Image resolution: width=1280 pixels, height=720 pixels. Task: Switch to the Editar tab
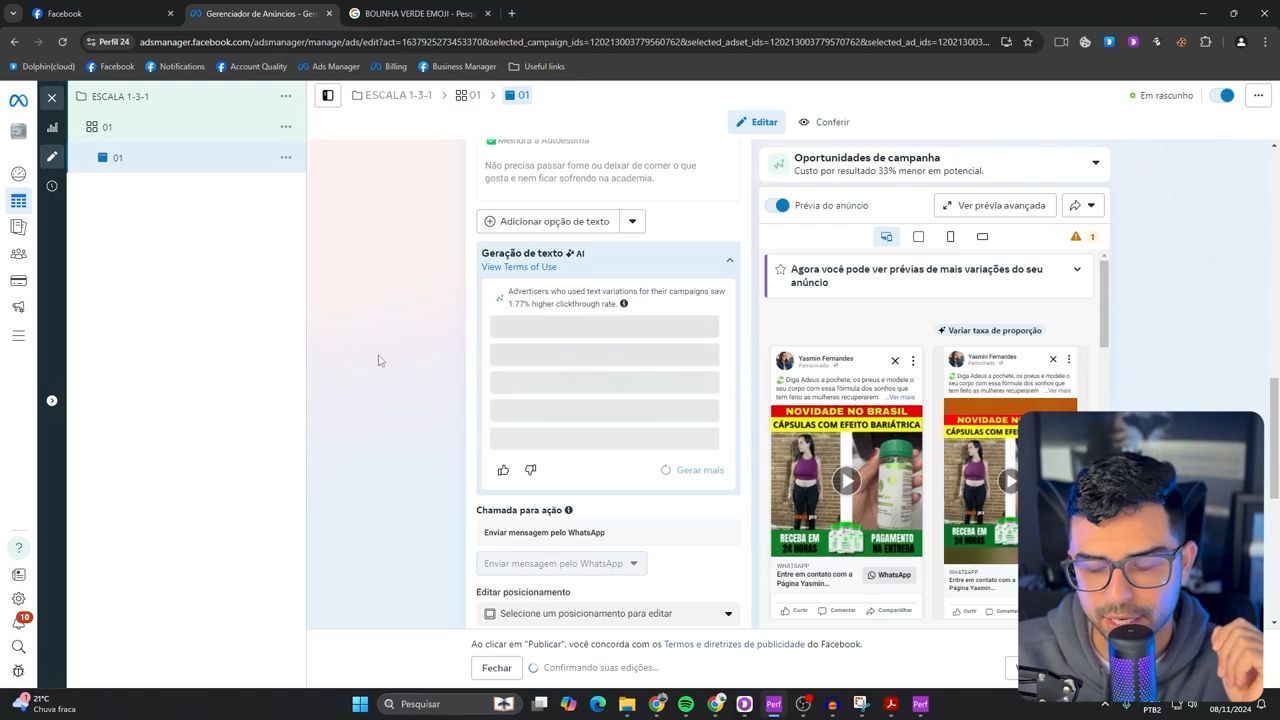point(757,122)
